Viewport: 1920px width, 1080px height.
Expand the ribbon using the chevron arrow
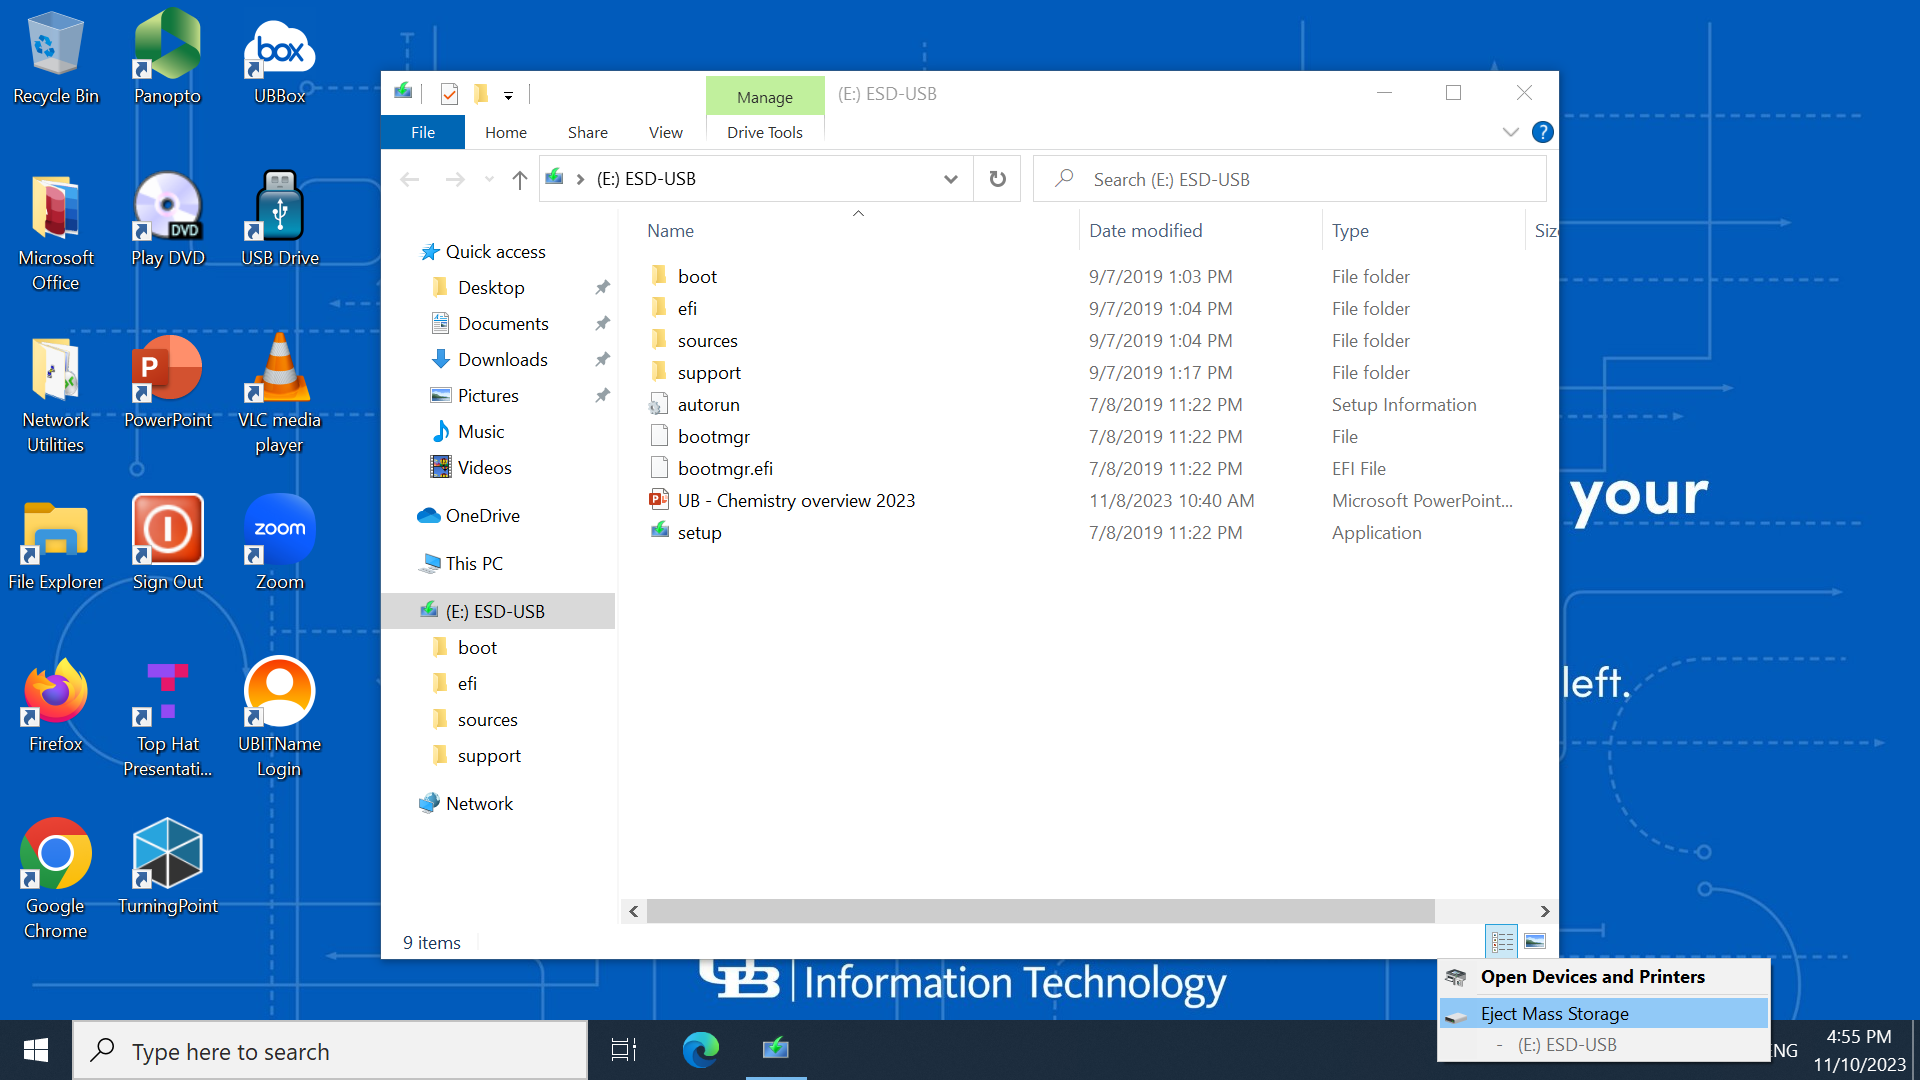[x=1510, y=131]
